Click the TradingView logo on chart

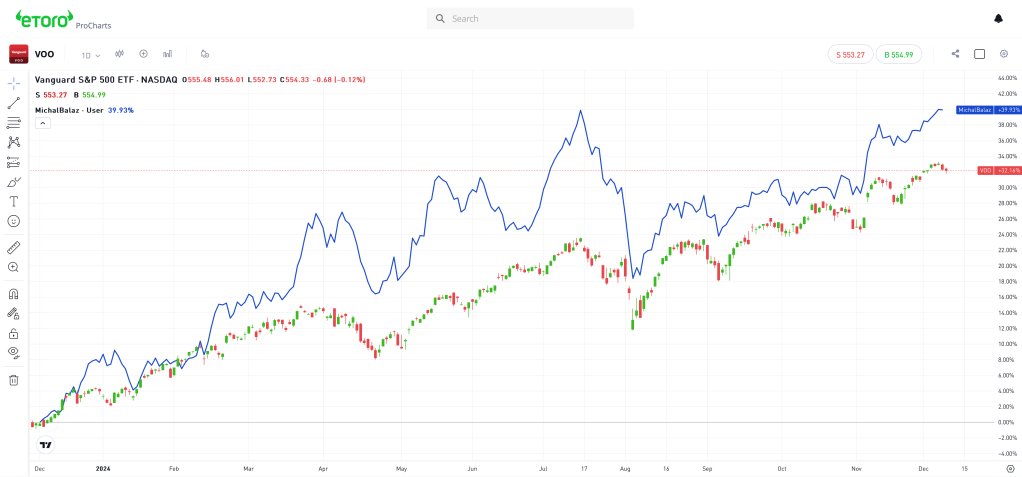(45, 446)
